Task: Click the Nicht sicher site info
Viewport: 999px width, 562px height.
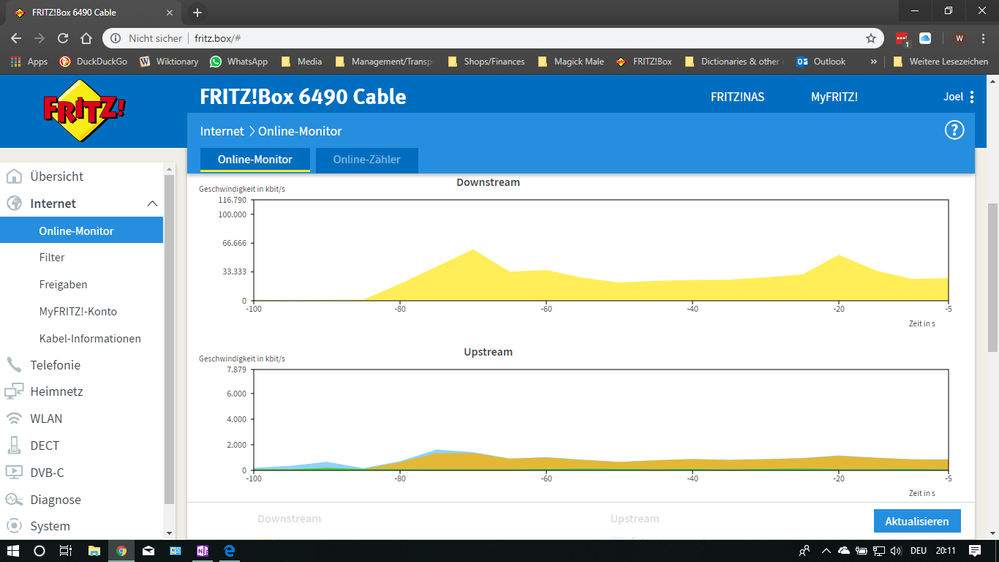Action: (147, 38)
